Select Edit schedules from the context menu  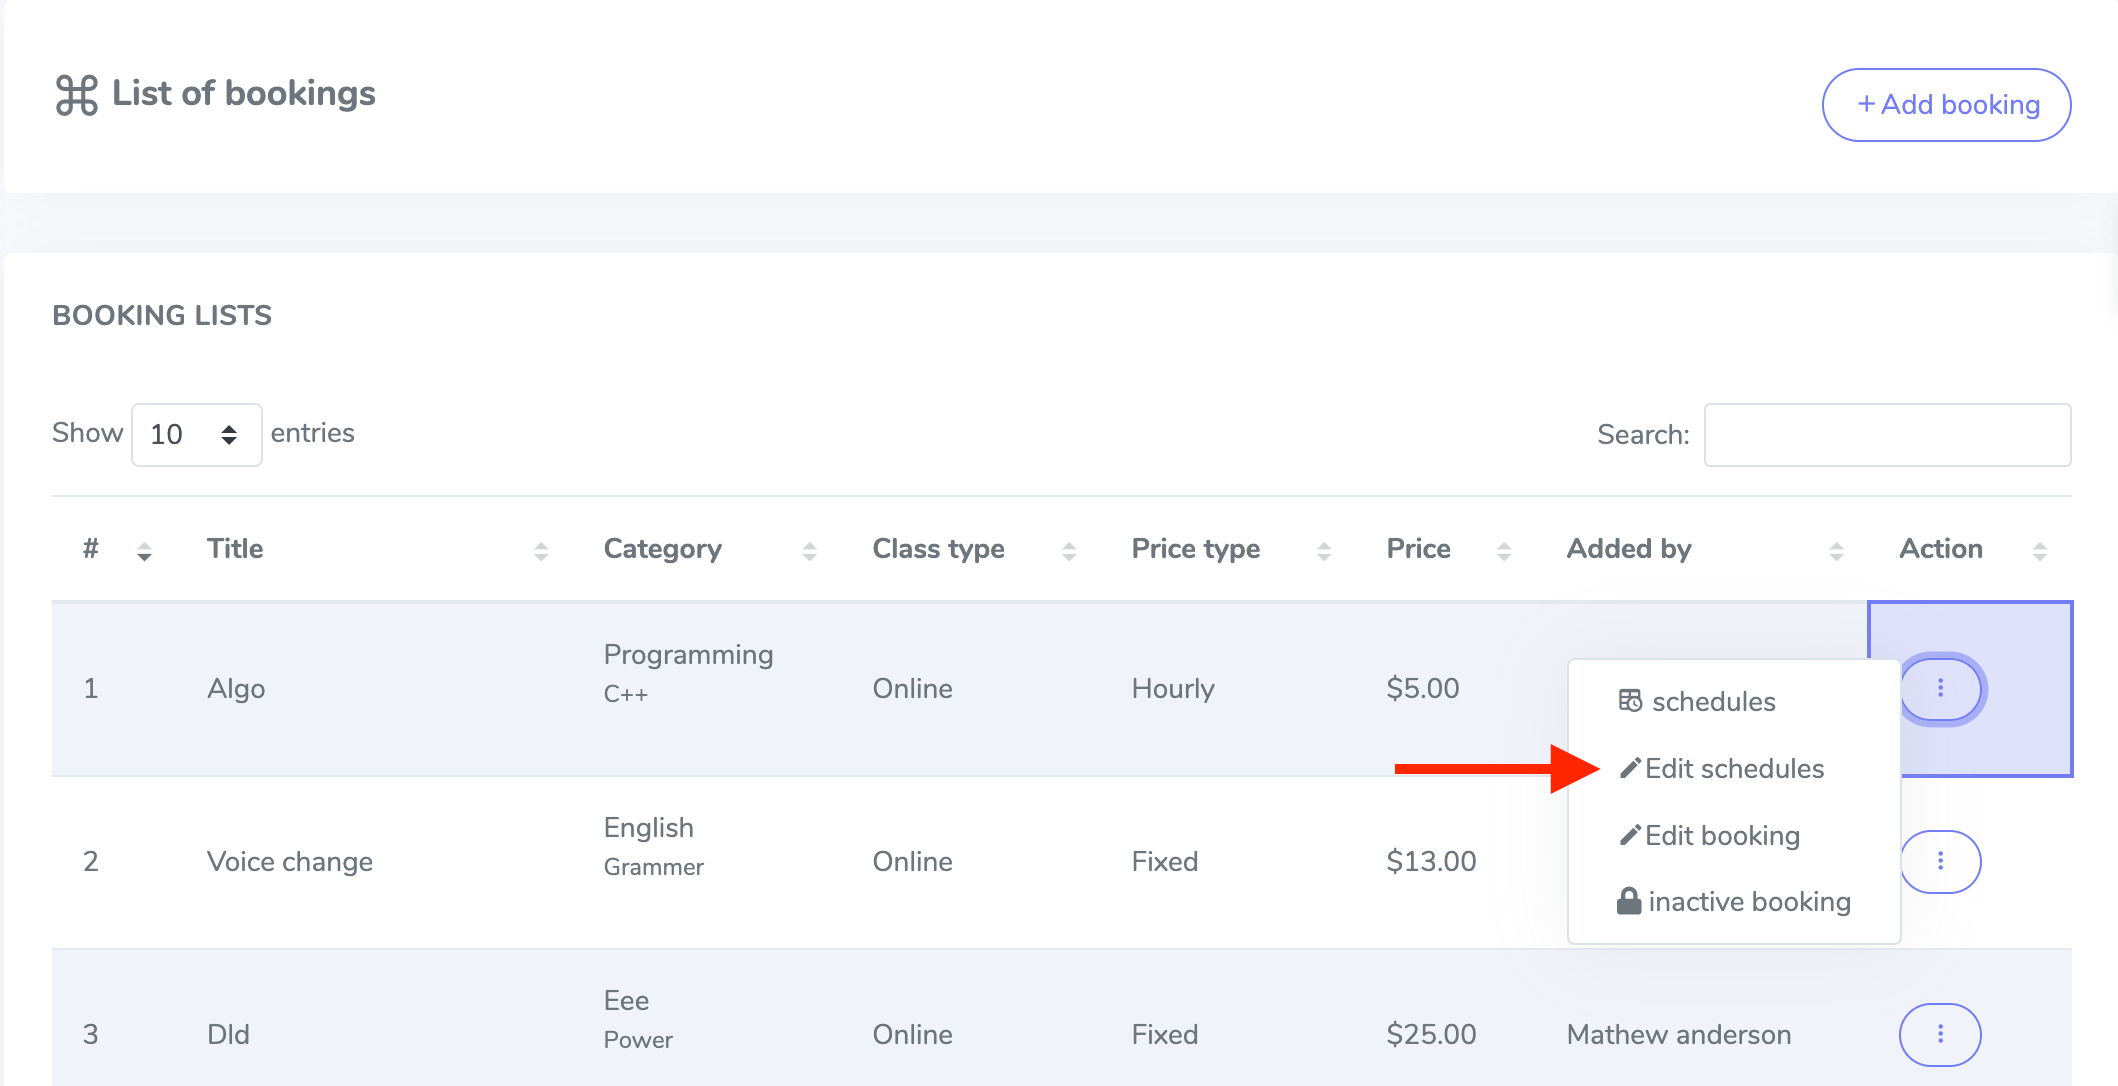click(1735, 768)
